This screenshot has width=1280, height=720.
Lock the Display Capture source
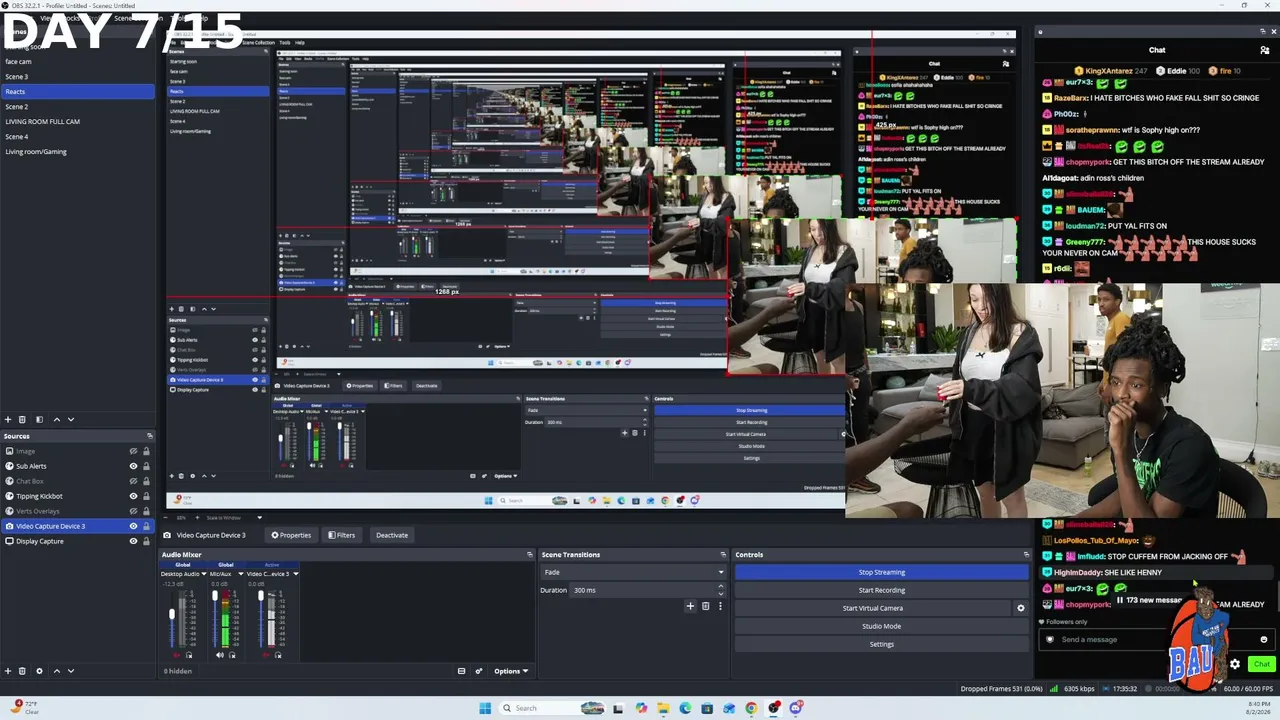[146, 541]
